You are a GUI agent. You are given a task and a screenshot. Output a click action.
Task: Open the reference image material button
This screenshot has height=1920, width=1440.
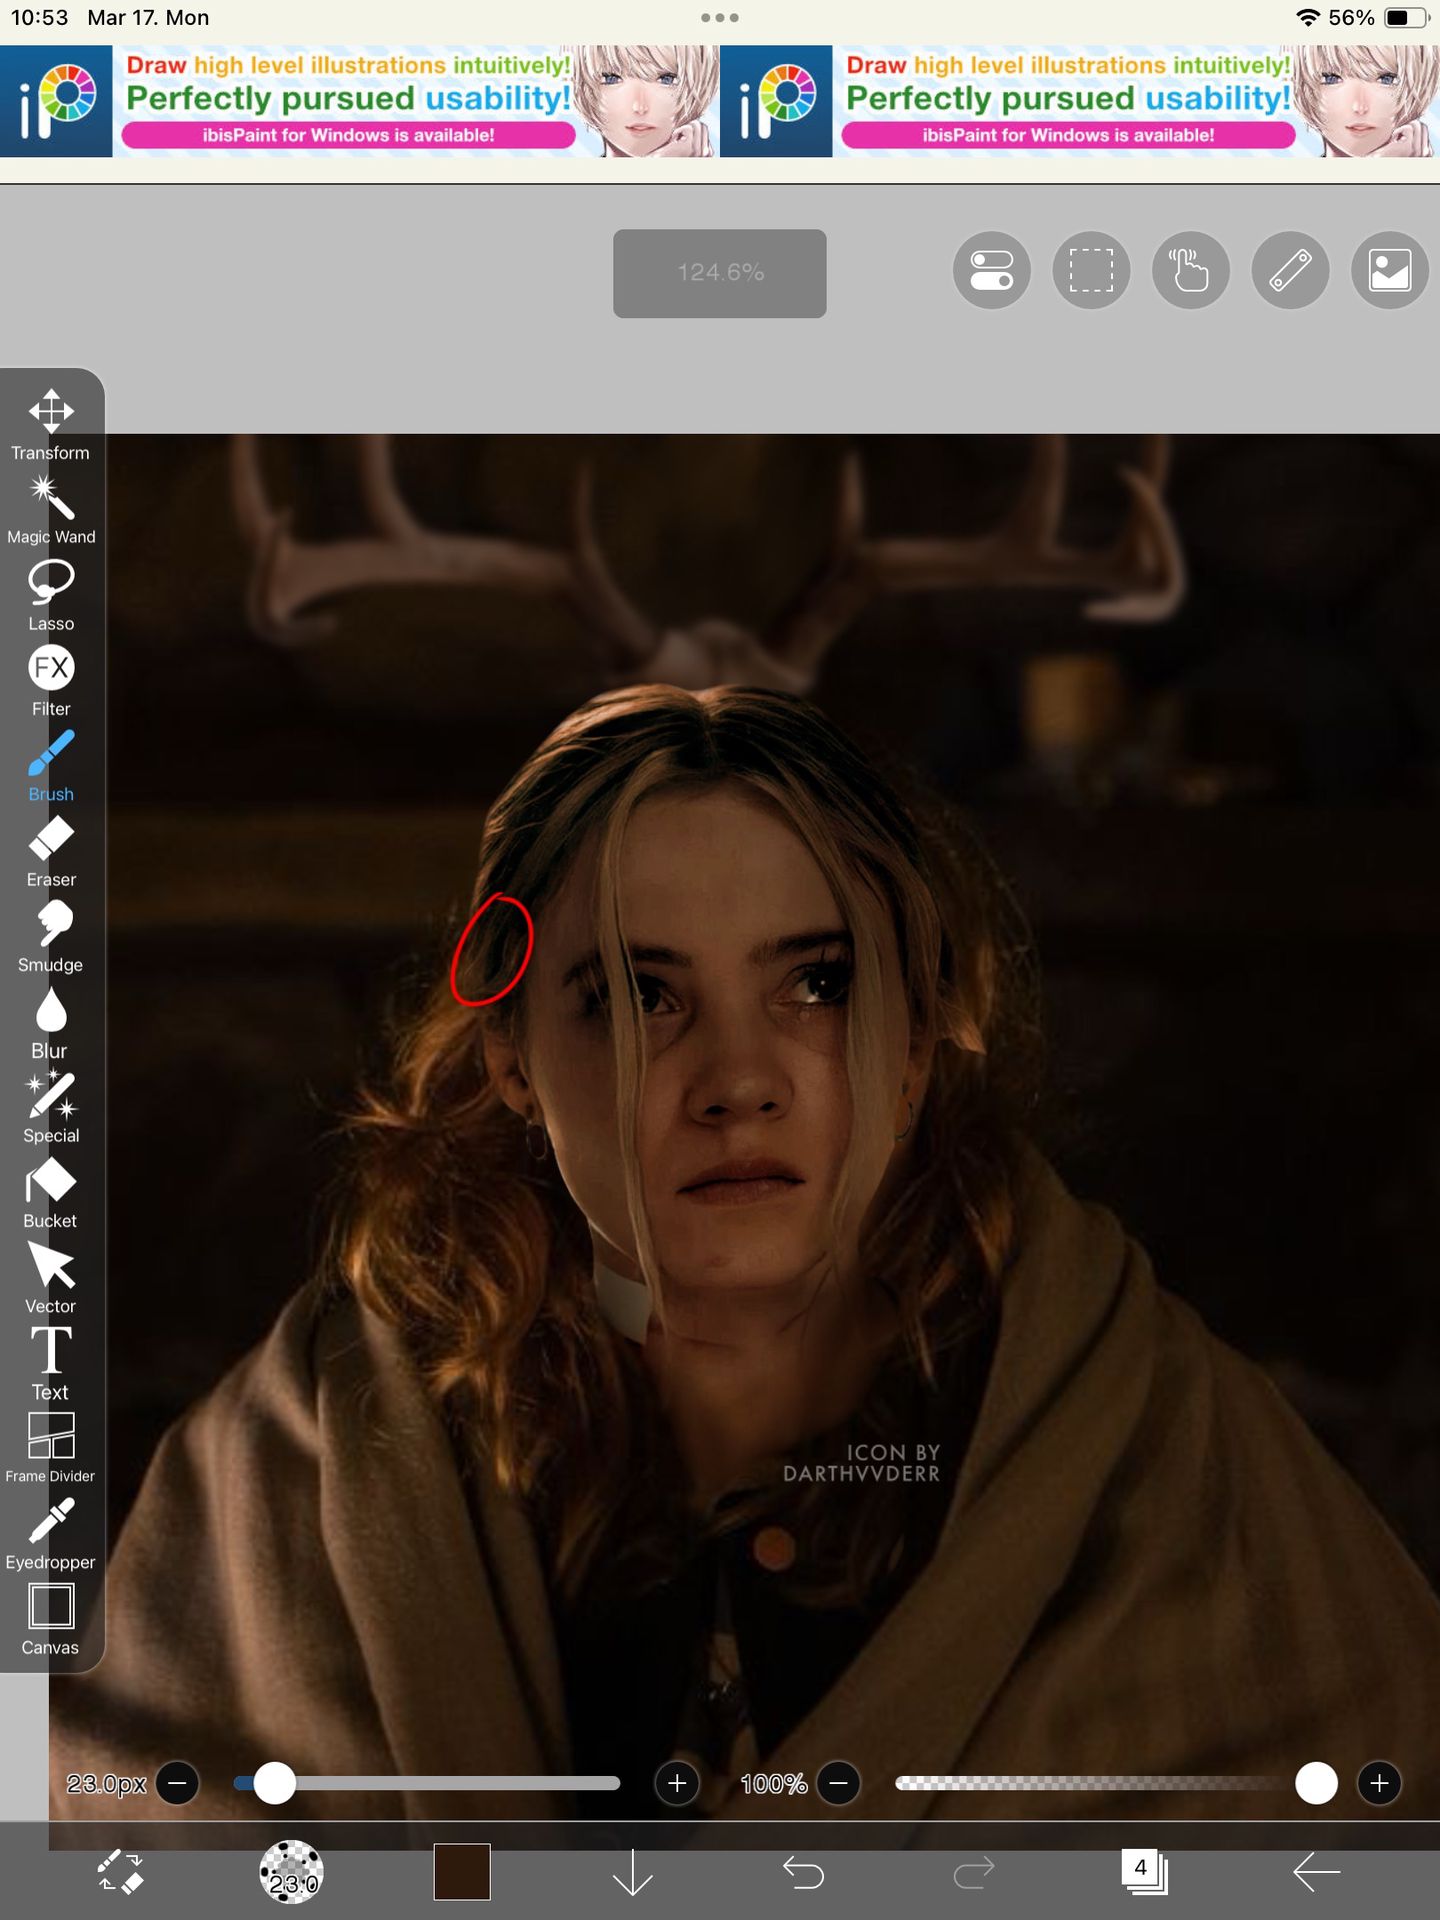coord(1390,271)
